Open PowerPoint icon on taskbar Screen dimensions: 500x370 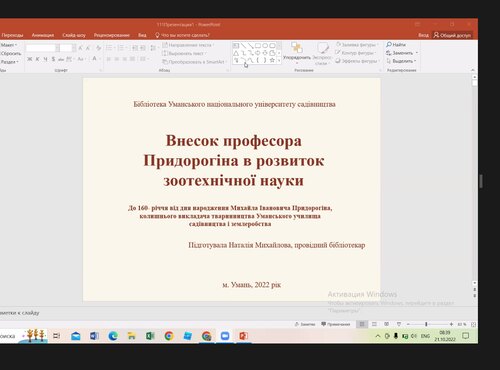point(244,336)
